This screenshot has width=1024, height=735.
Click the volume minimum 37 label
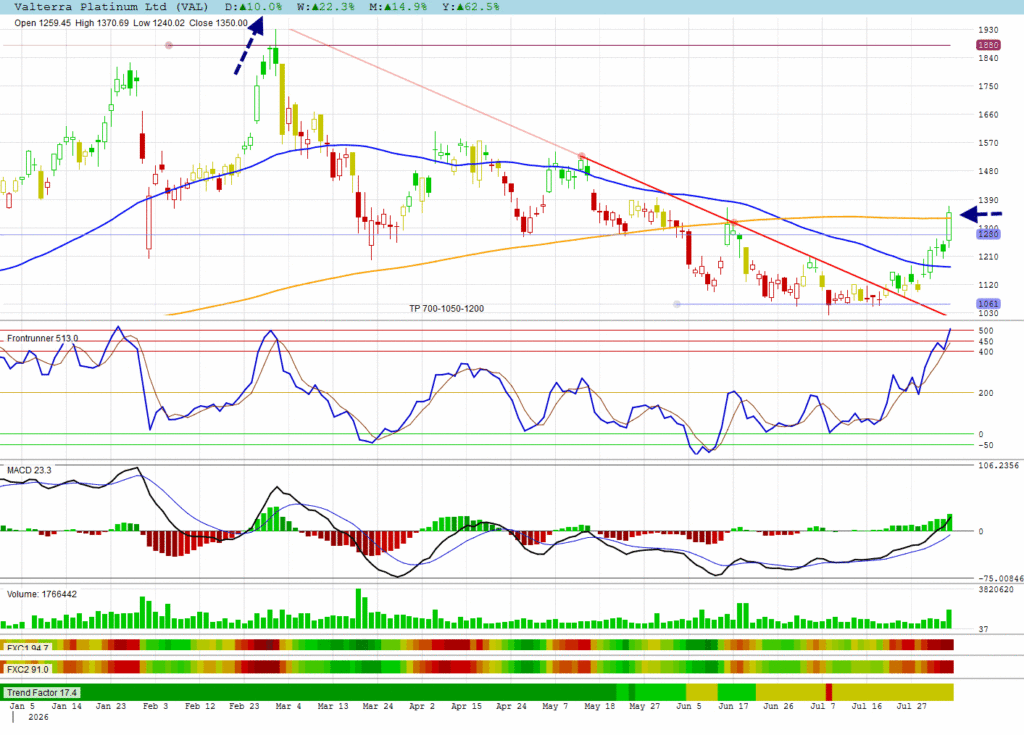[x=983, y=629]
